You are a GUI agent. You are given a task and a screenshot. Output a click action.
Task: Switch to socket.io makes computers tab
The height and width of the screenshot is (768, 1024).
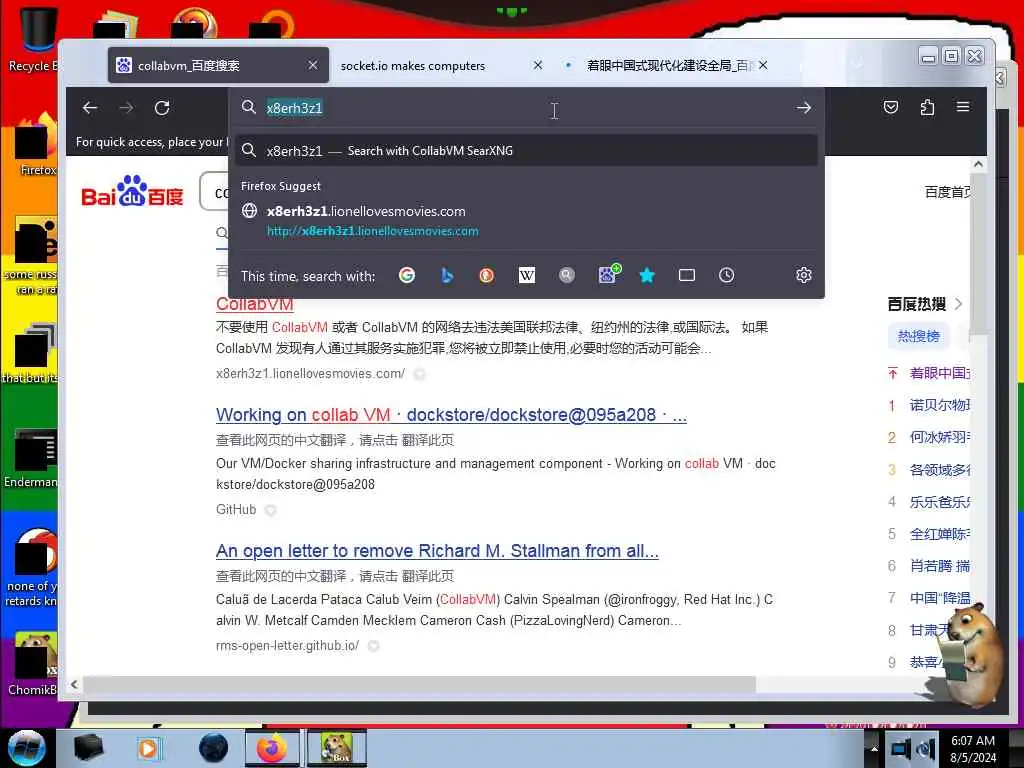coord(413,66)
